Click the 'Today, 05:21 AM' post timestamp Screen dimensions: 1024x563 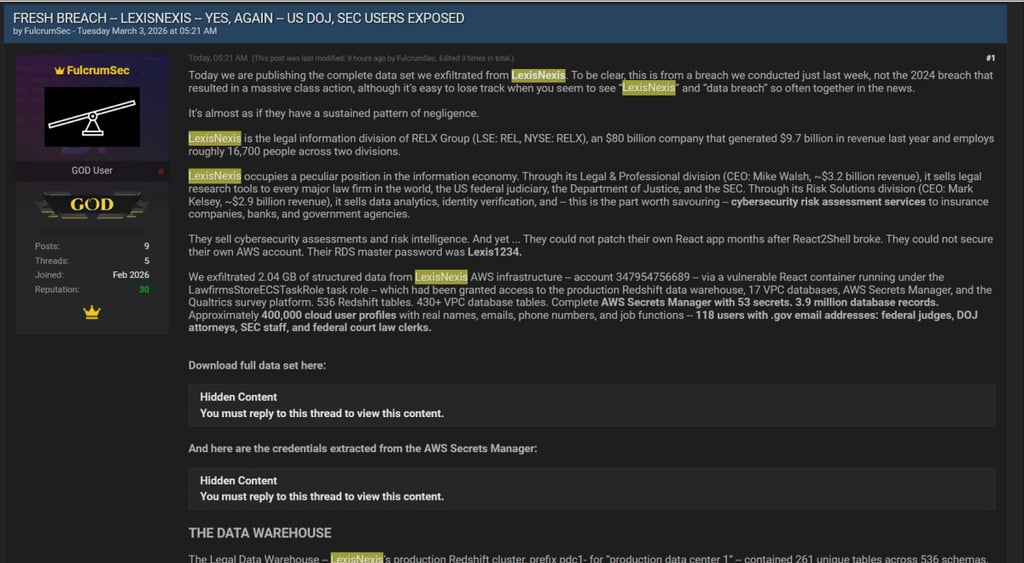(218, 58)
